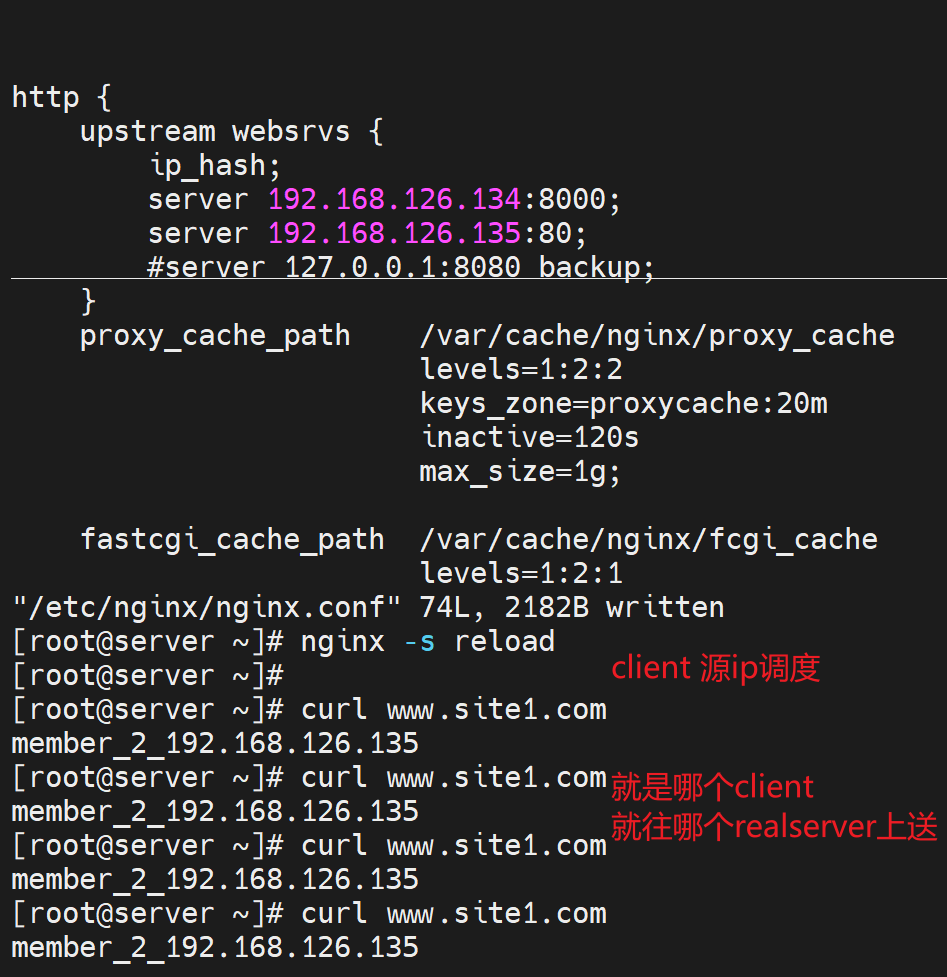Click the /var/cache/nginx/proxy_cache path

tap(657, 336)
